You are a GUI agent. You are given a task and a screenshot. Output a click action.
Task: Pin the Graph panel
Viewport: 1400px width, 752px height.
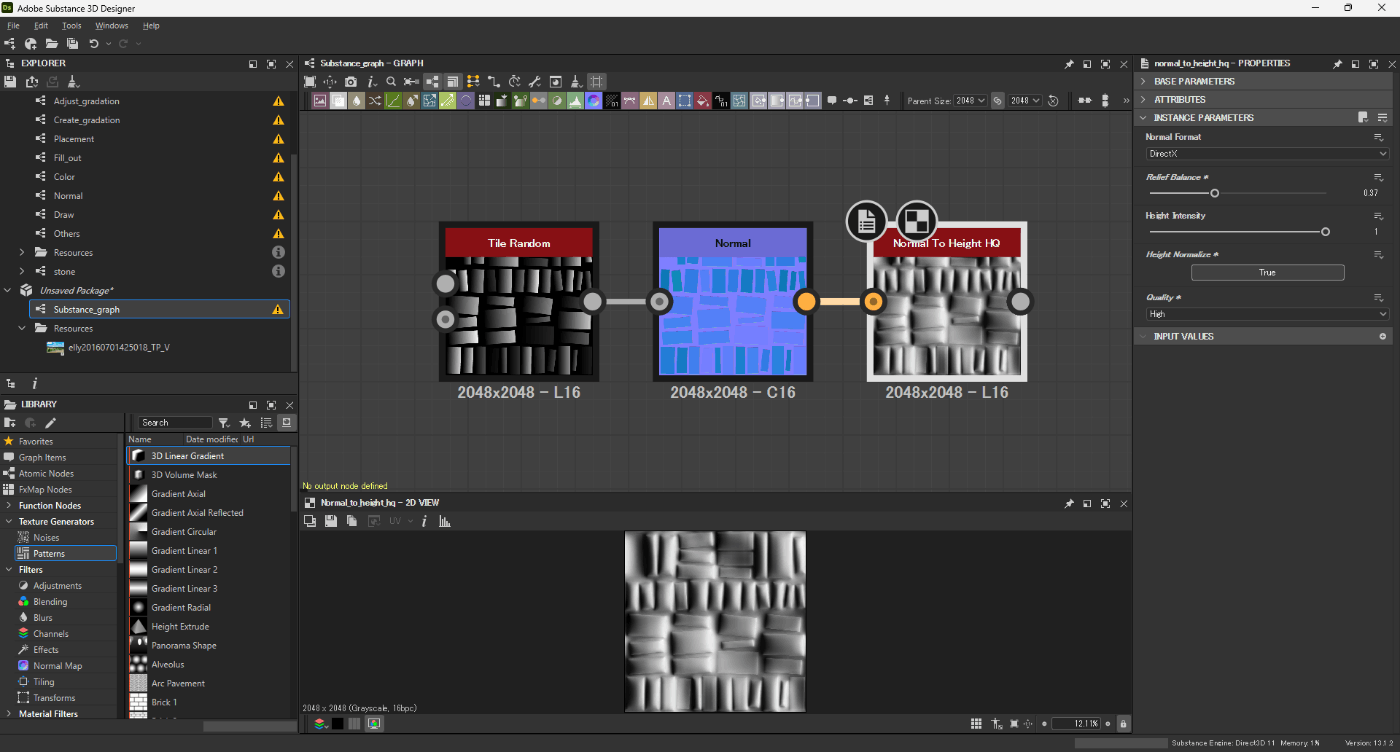[1069, 63]
